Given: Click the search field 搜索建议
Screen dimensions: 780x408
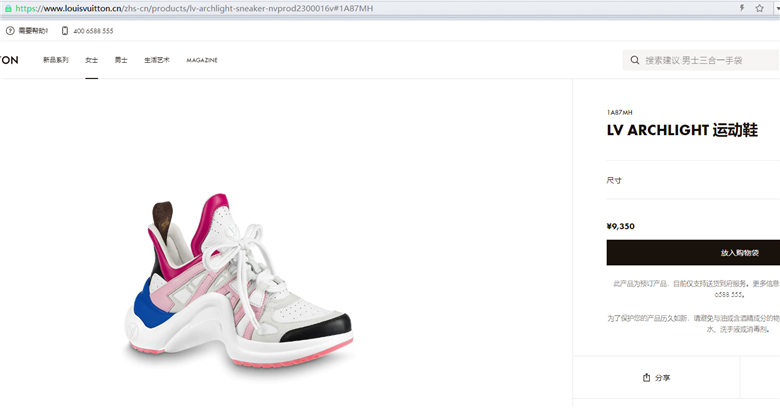Looking at the screenshot, I should 701,60.
